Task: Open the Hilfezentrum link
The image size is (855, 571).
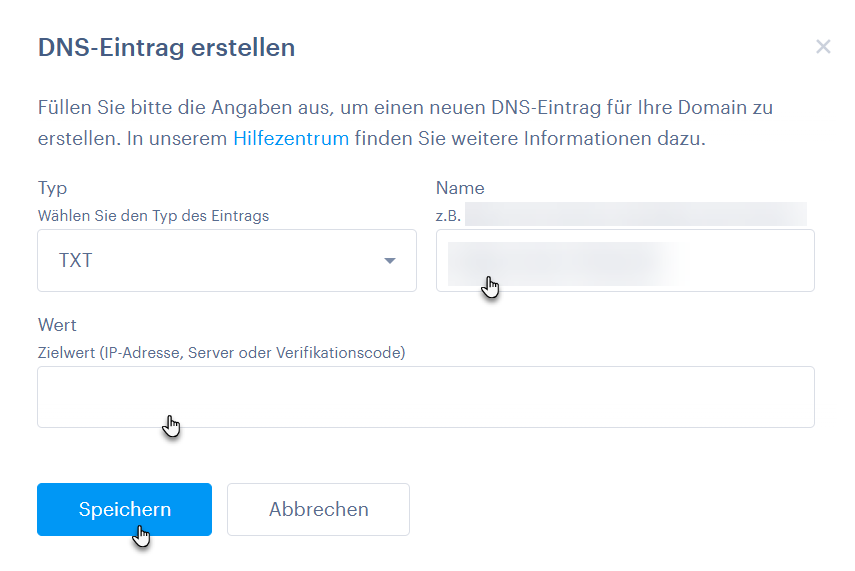Action: click(x=291, y=139)
